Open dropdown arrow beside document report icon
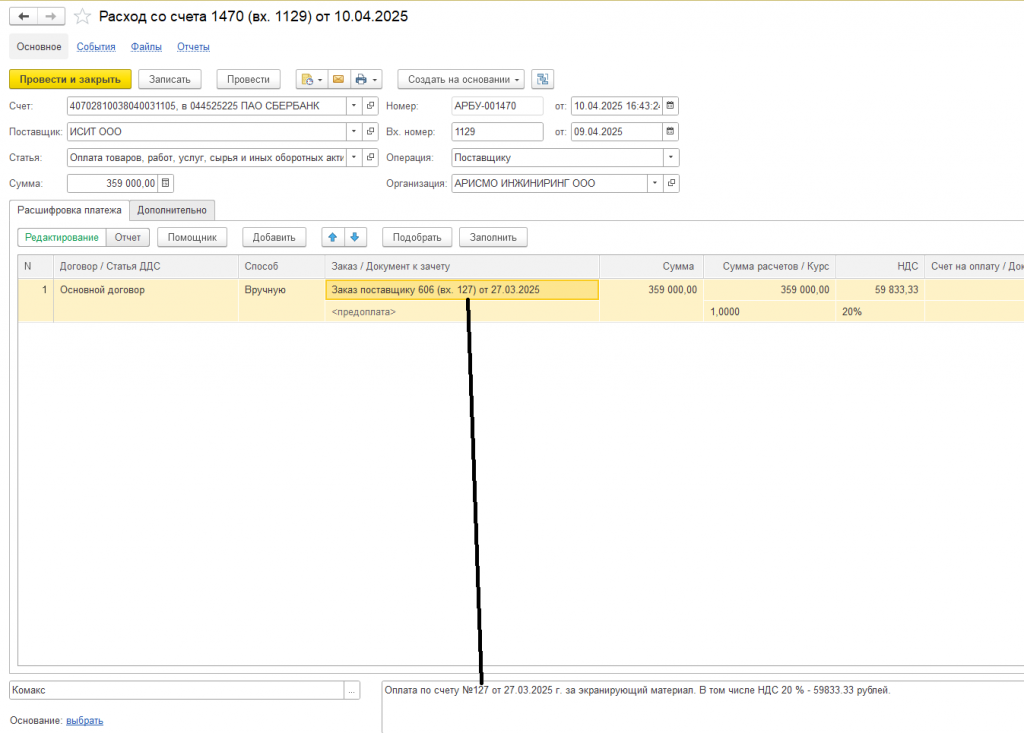The image size is (1024, 733). (320, 80)
